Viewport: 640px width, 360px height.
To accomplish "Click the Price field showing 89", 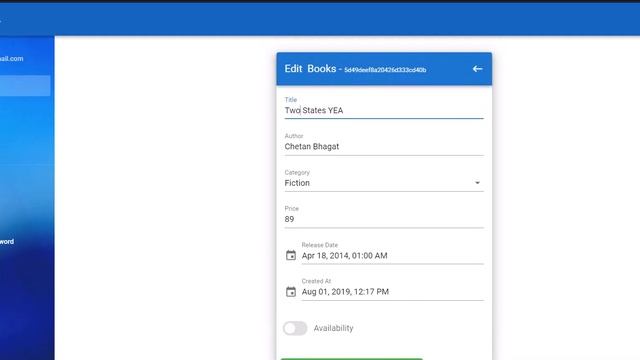I will point(384,219).
